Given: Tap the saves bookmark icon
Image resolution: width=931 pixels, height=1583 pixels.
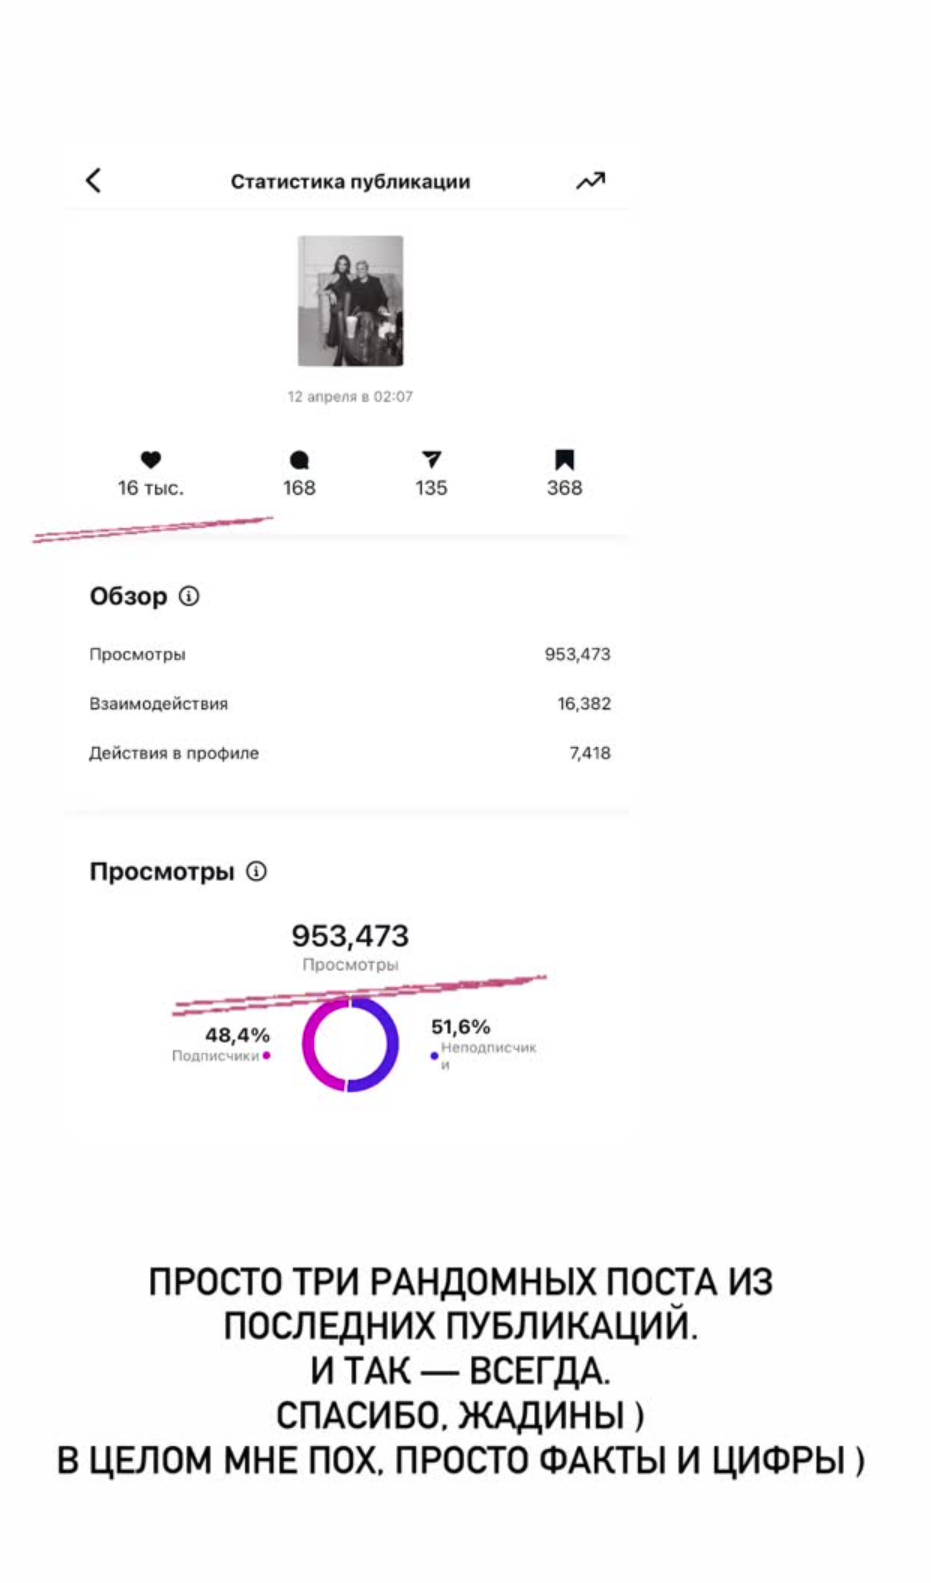Looking at the screenshot, I should coord(564,460).
